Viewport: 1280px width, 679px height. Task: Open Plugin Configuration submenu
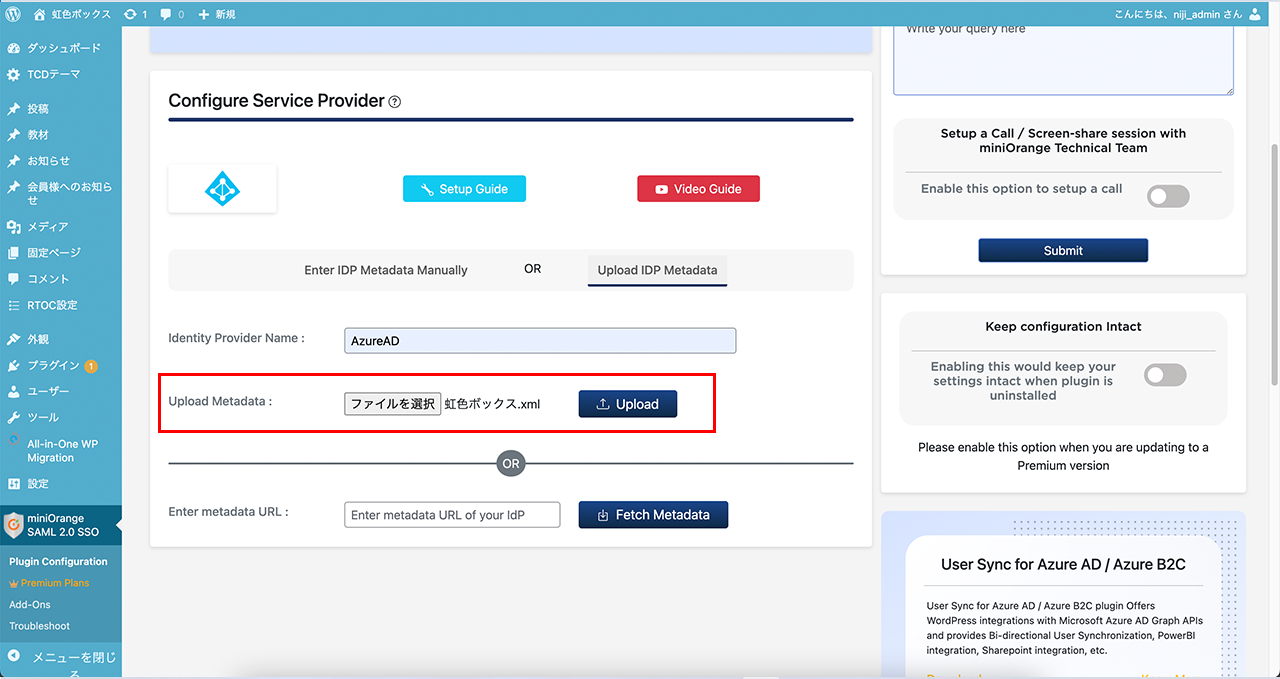click(x=58, y=562)
